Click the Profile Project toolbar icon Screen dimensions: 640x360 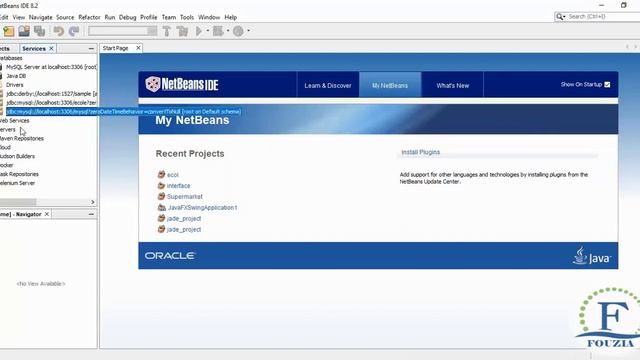pyautogui.click(x=238, y=31)
